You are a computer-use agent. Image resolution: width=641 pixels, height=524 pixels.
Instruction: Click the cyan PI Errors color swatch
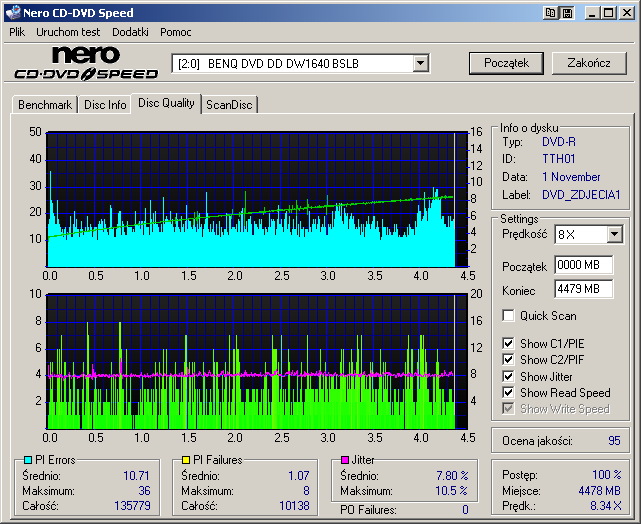(x=28, y=460)
